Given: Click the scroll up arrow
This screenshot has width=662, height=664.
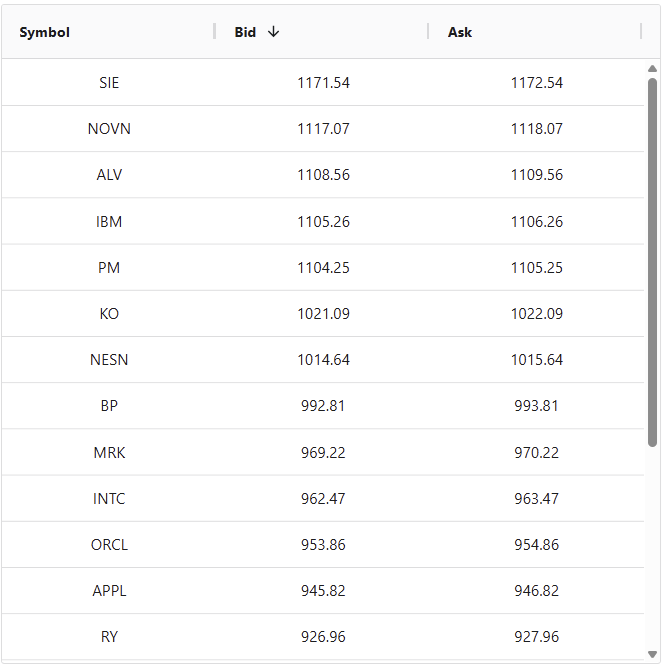Looking at the screenshot, I should tap(652, 69).
